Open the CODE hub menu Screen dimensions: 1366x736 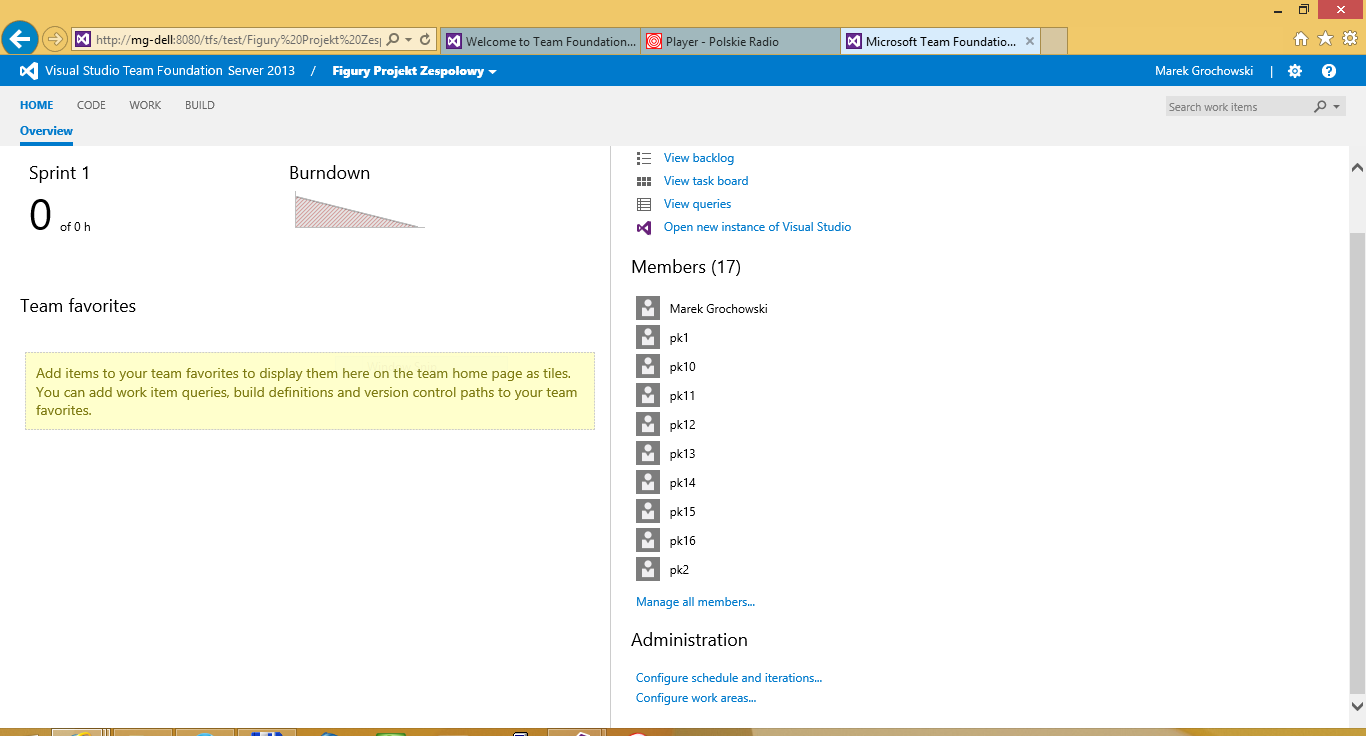click(91, 105)
